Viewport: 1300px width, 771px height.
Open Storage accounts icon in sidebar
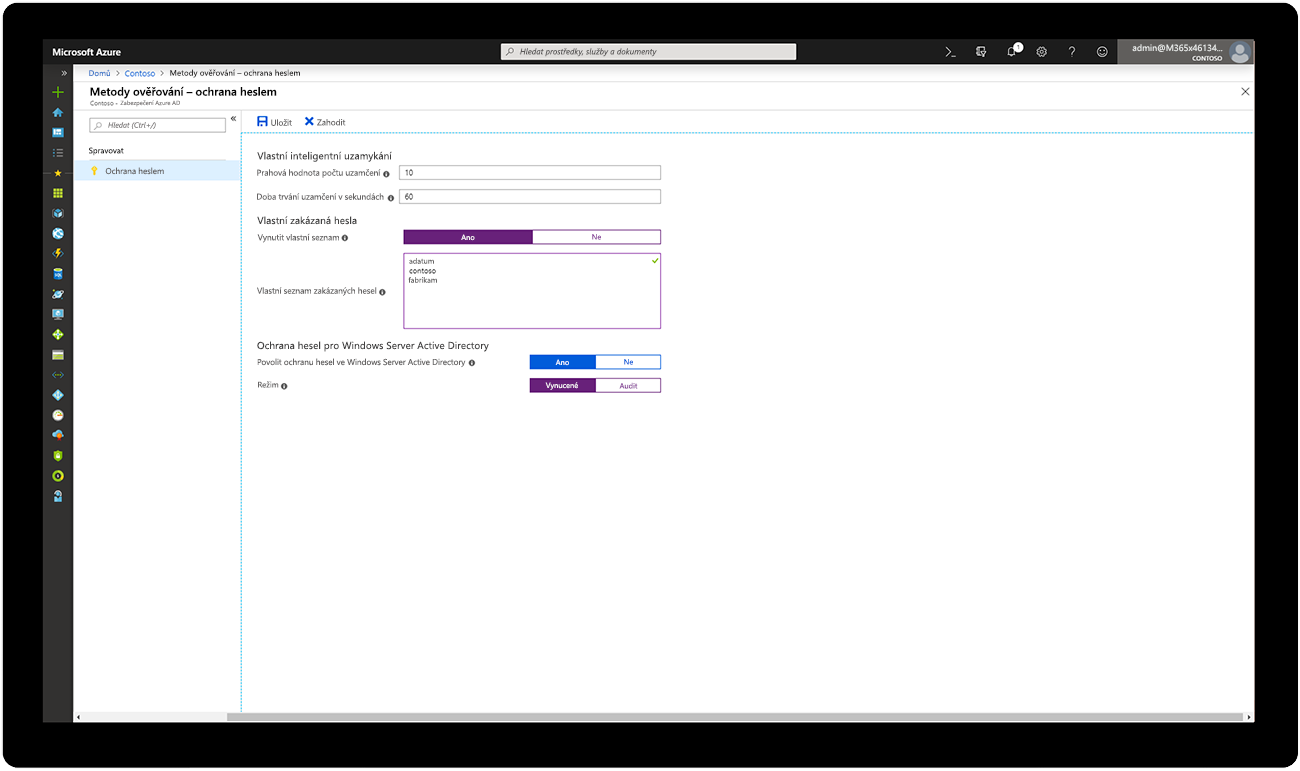point(58,354)
